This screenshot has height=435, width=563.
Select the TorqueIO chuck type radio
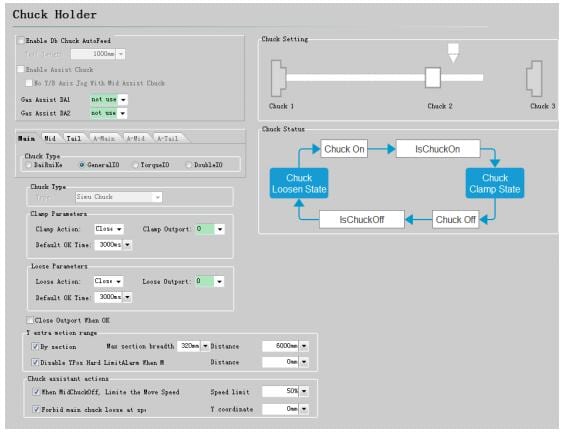point(135,165)
